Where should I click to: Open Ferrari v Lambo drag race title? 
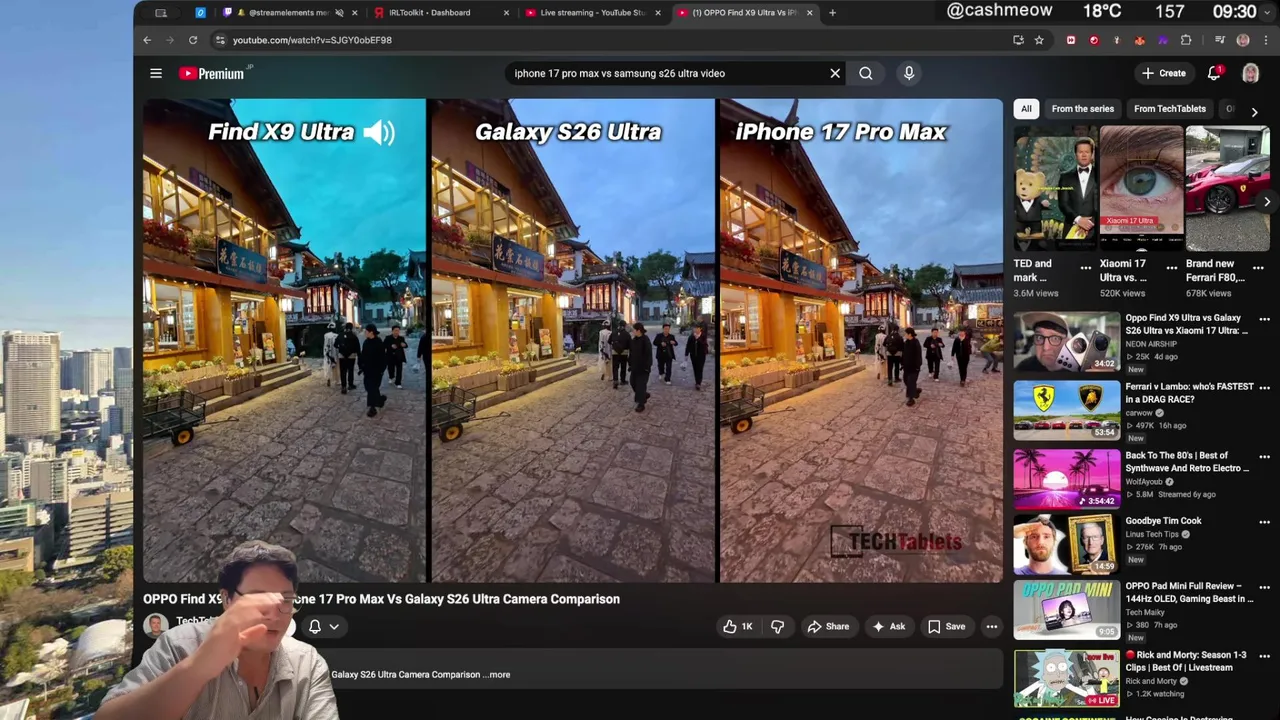[1189, 392]
